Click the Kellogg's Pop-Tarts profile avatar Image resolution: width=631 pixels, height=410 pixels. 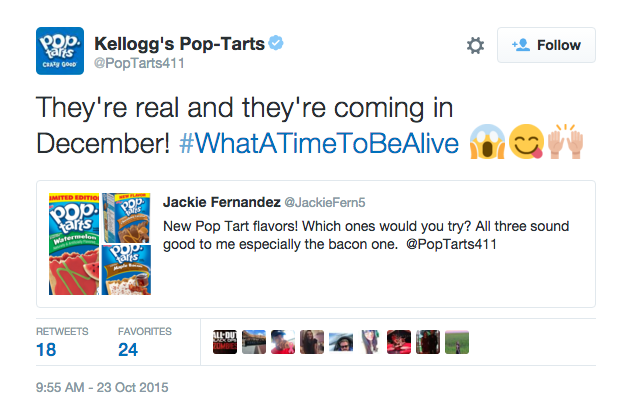coord(60,49)
